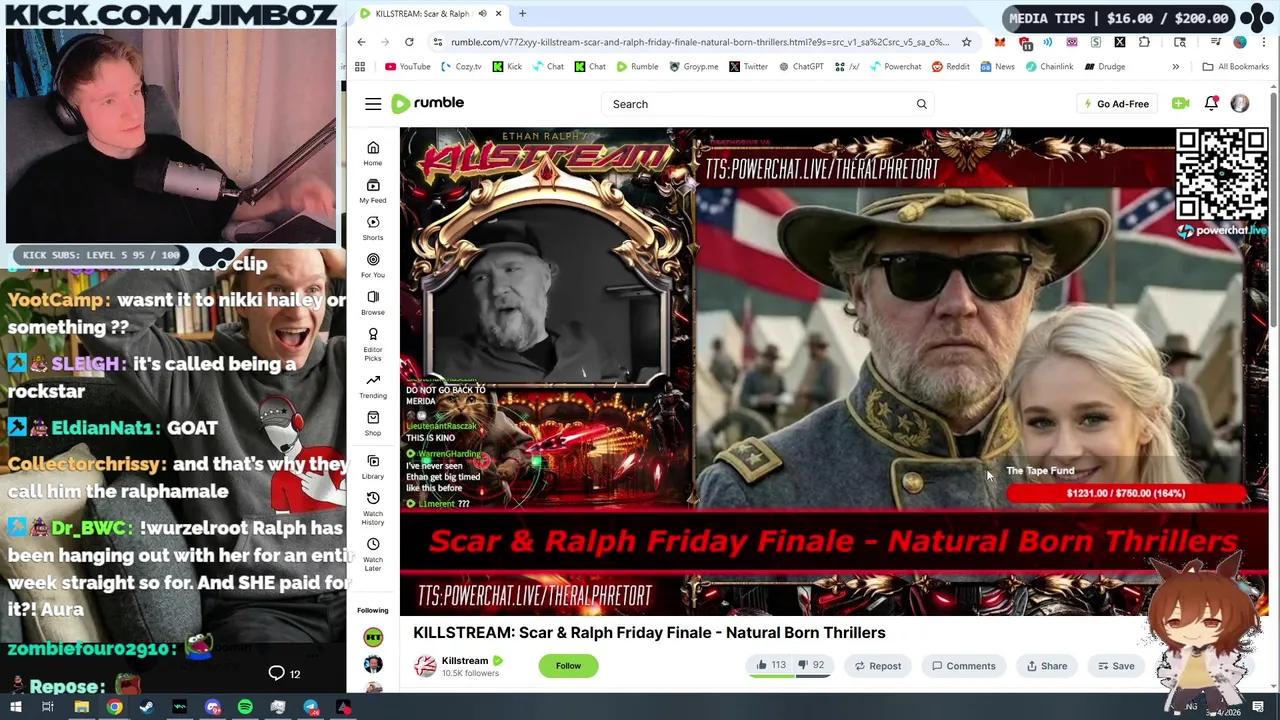Open Cozy.tv bookmark

tap(460, 67)
